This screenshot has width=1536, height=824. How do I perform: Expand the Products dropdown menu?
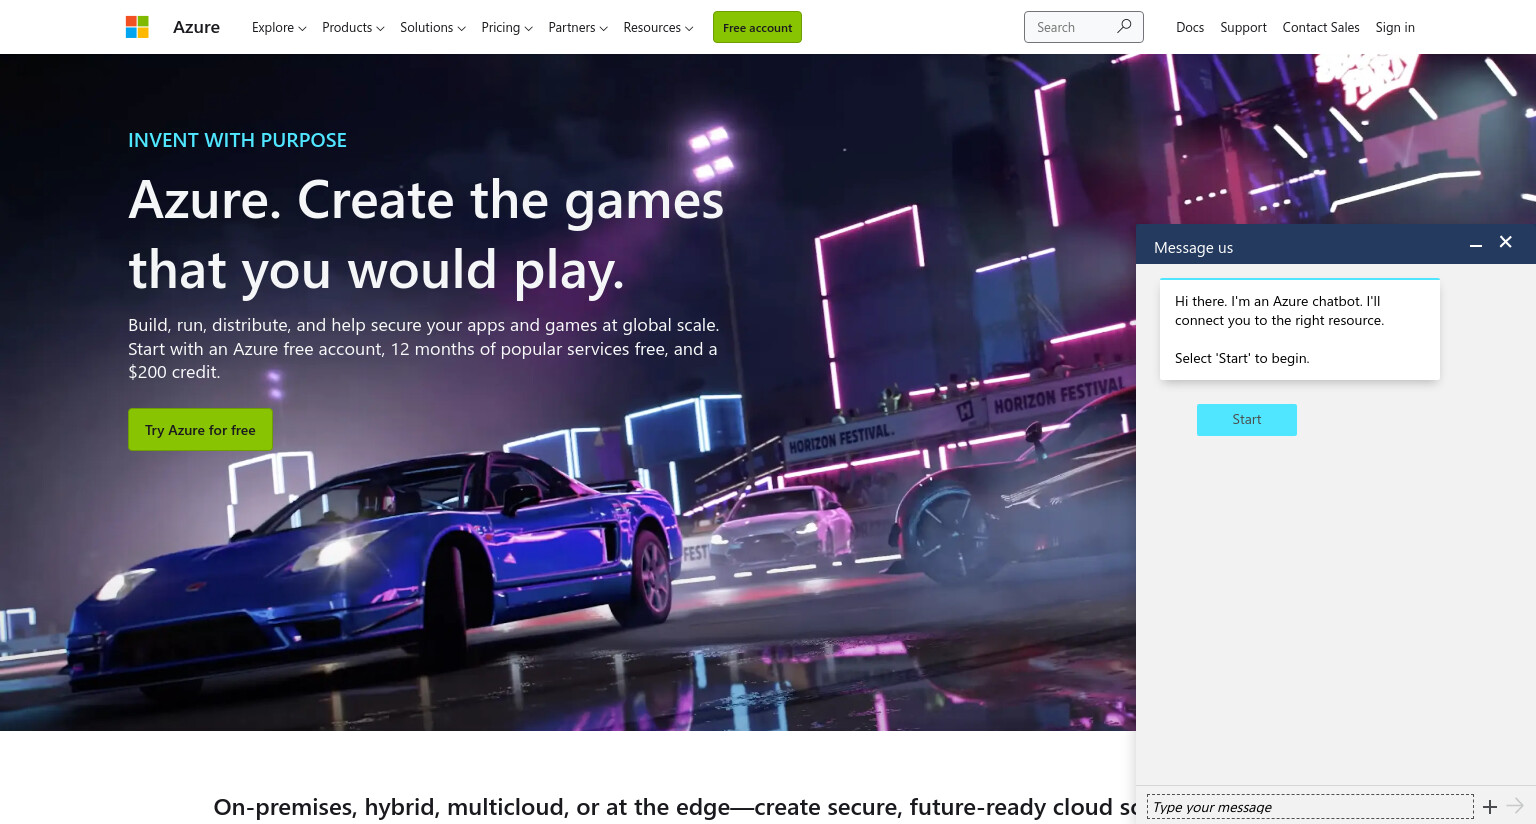(x=353, y=27)
